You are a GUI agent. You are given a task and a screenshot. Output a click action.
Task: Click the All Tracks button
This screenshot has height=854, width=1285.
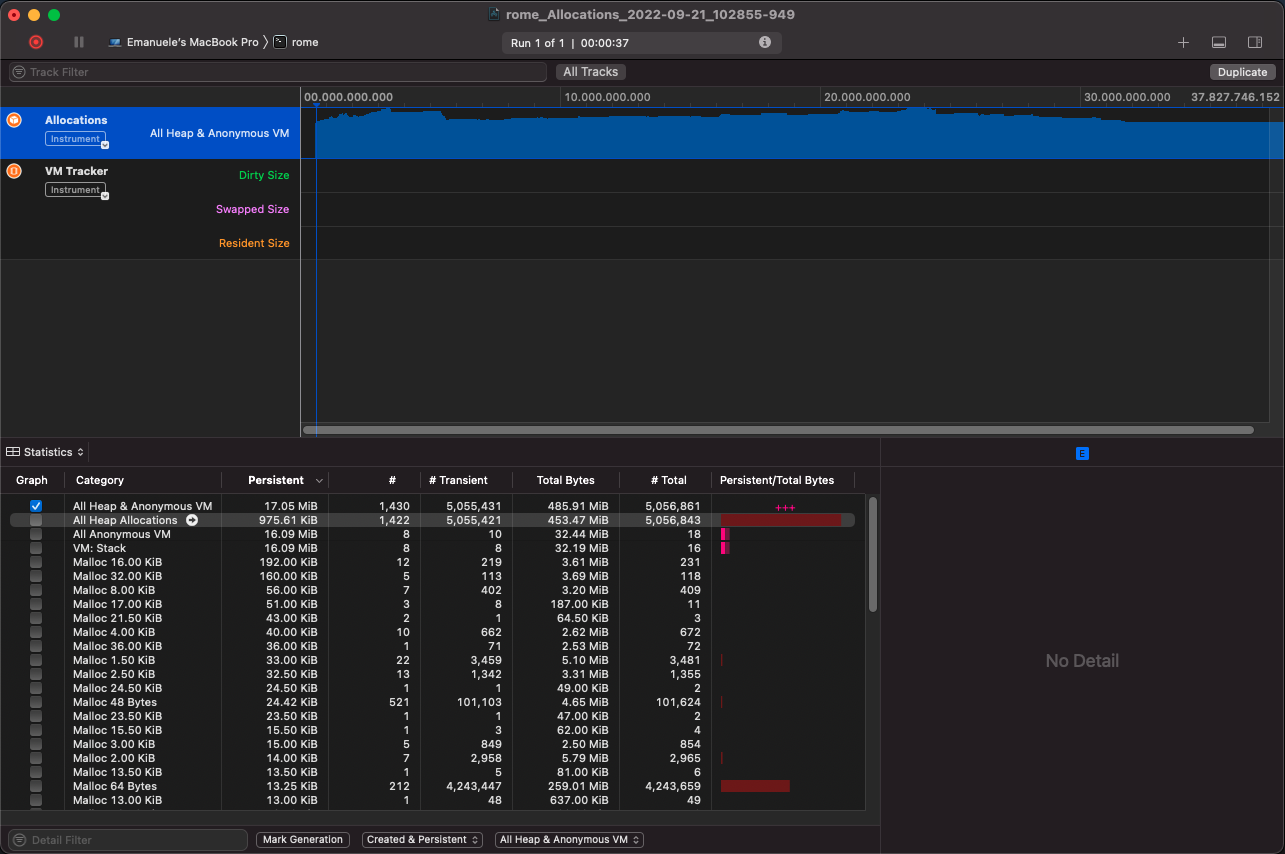coord(590,71)
